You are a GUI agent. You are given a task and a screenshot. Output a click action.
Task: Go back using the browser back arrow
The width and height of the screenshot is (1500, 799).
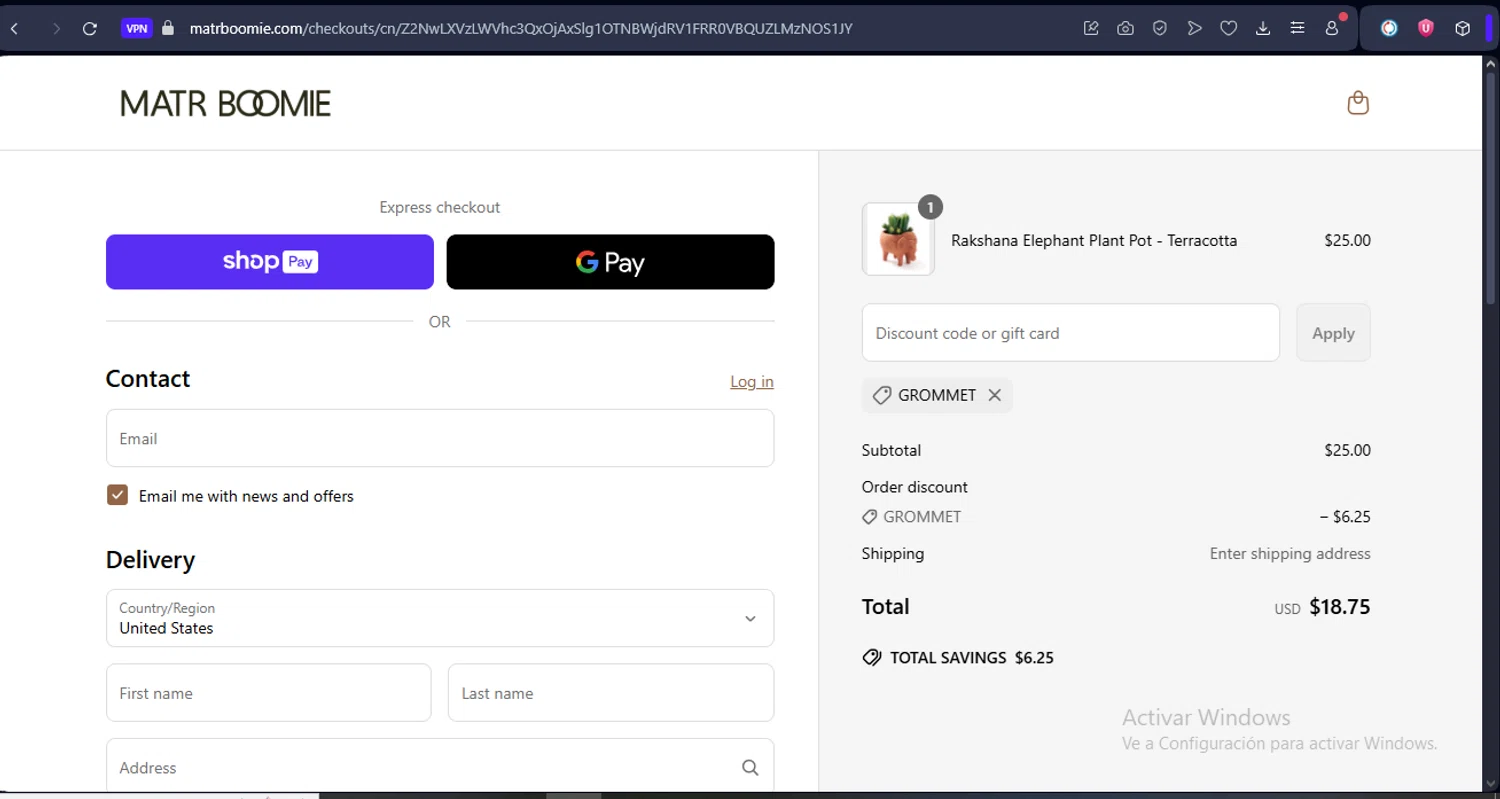14,29
